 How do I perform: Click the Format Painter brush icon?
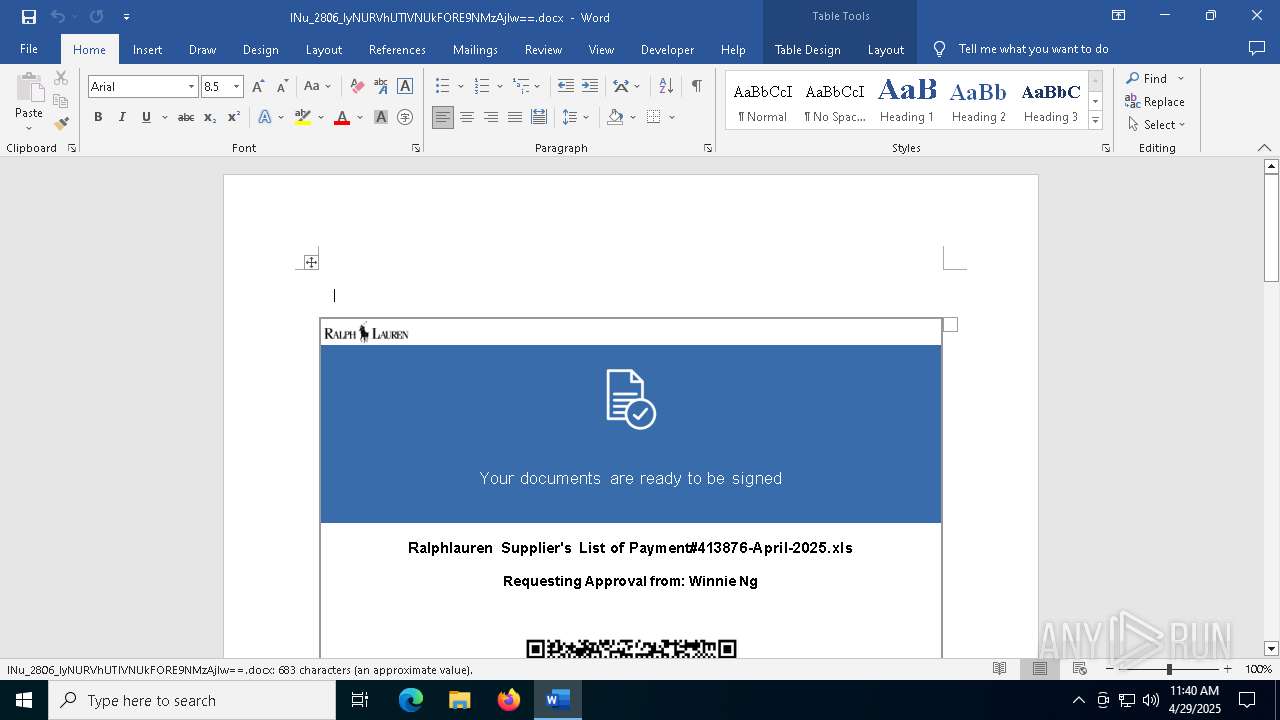coord(61,124)
